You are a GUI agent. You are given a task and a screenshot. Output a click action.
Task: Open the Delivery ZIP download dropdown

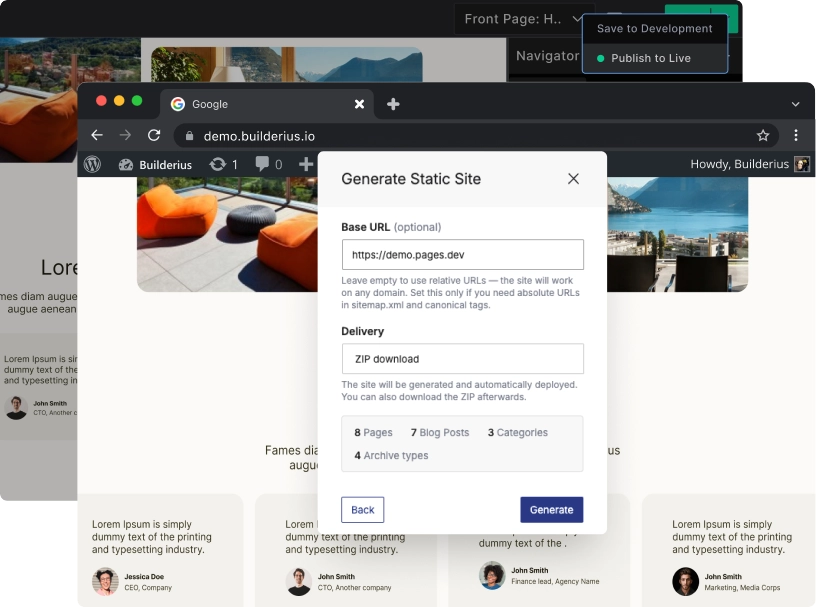[x=463, y=359]
